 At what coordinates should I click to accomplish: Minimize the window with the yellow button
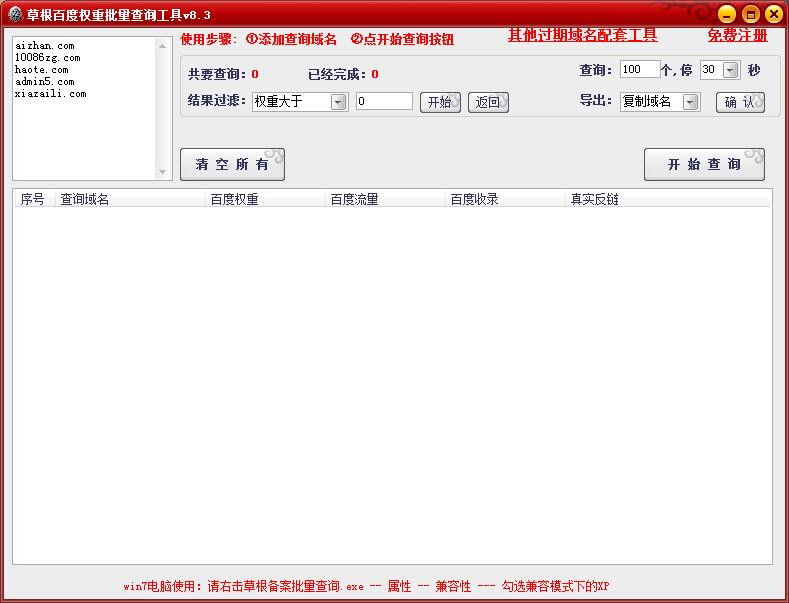(x=727, y=14)
